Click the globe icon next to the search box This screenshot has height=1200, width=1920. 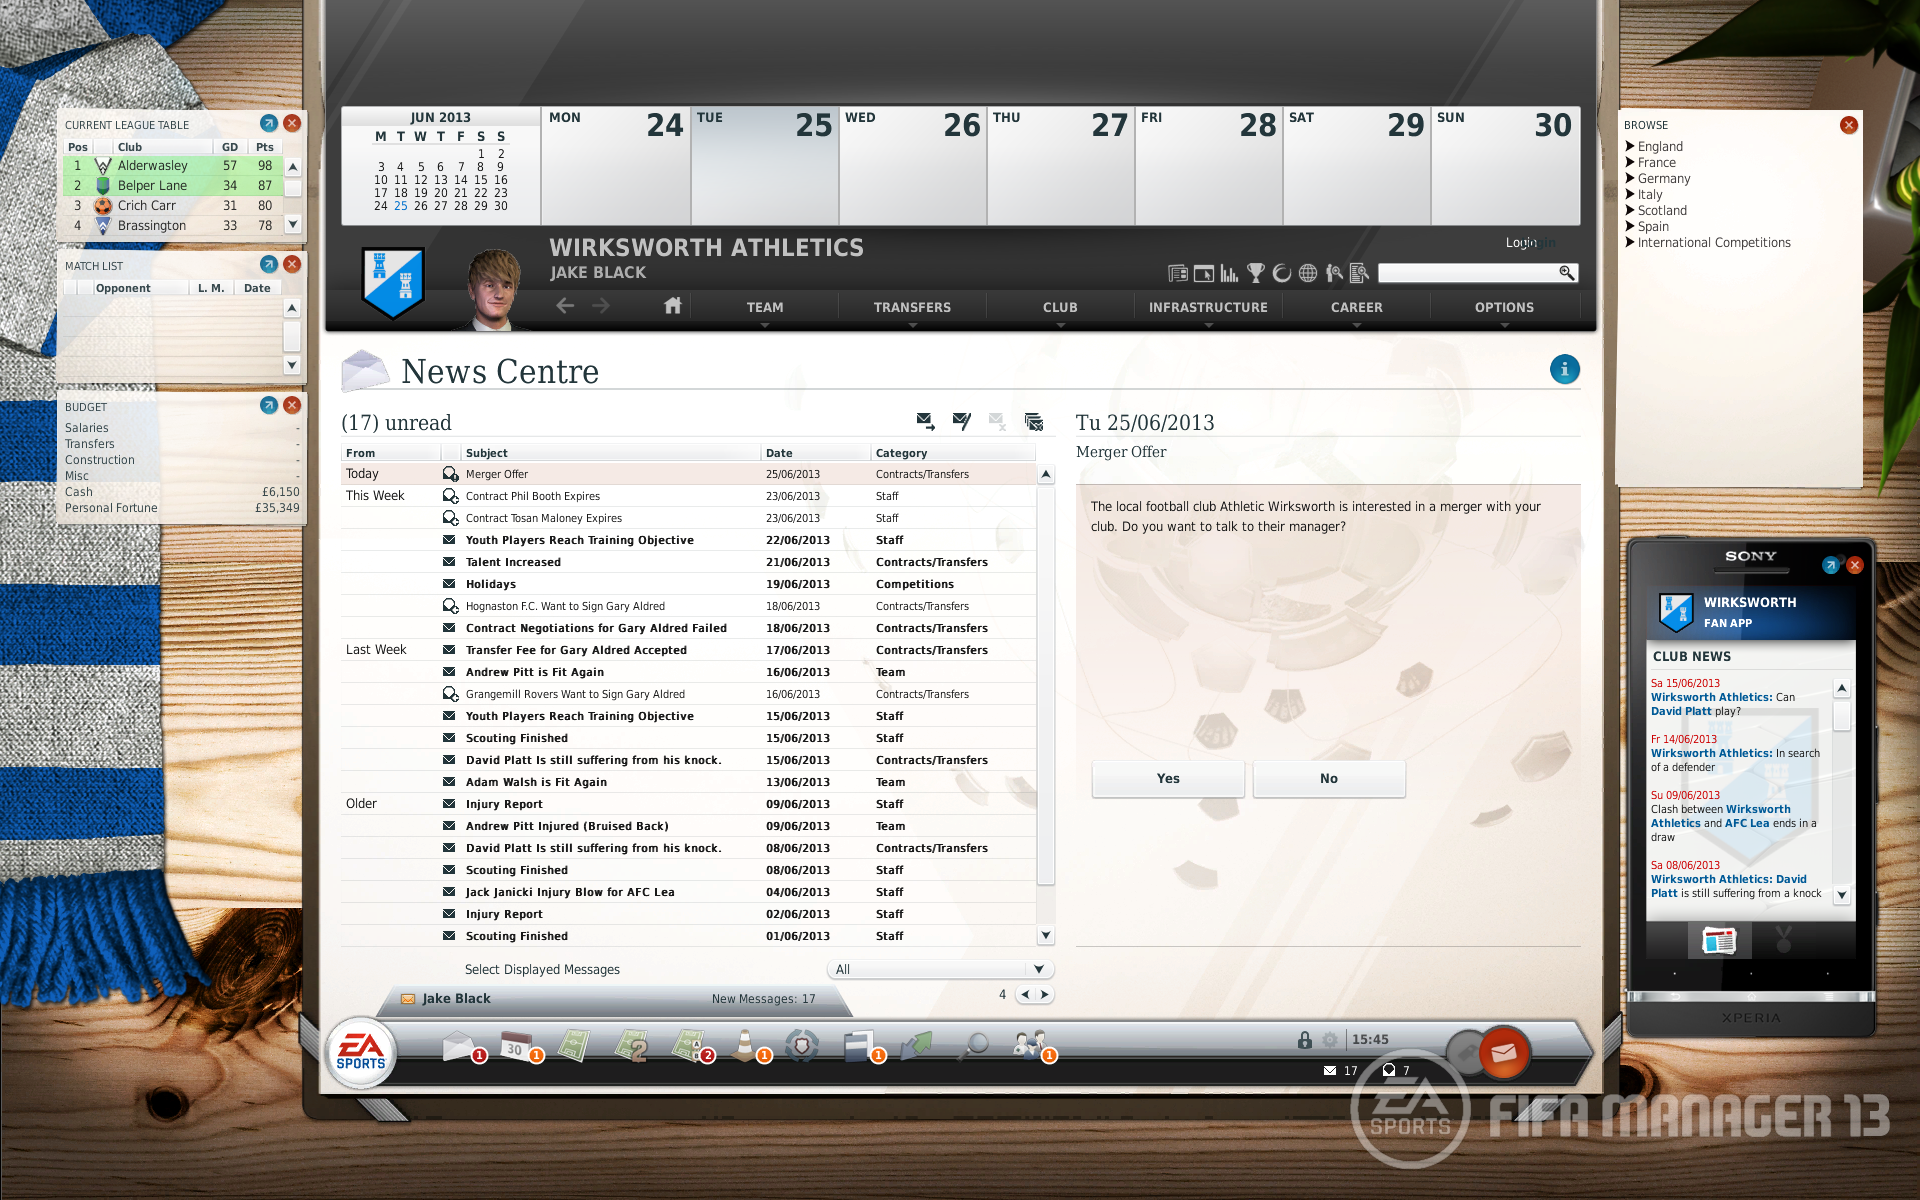tap(1307, 272)
